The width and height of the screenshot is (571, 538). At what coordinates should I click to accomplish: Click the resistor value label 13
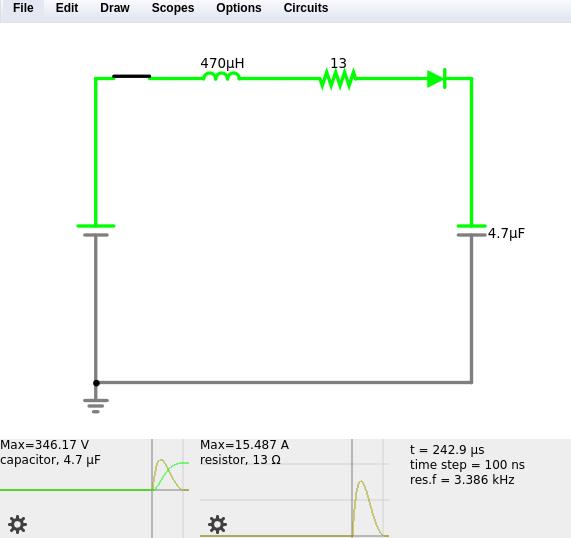pyautogui.click(x=338, y=63)
